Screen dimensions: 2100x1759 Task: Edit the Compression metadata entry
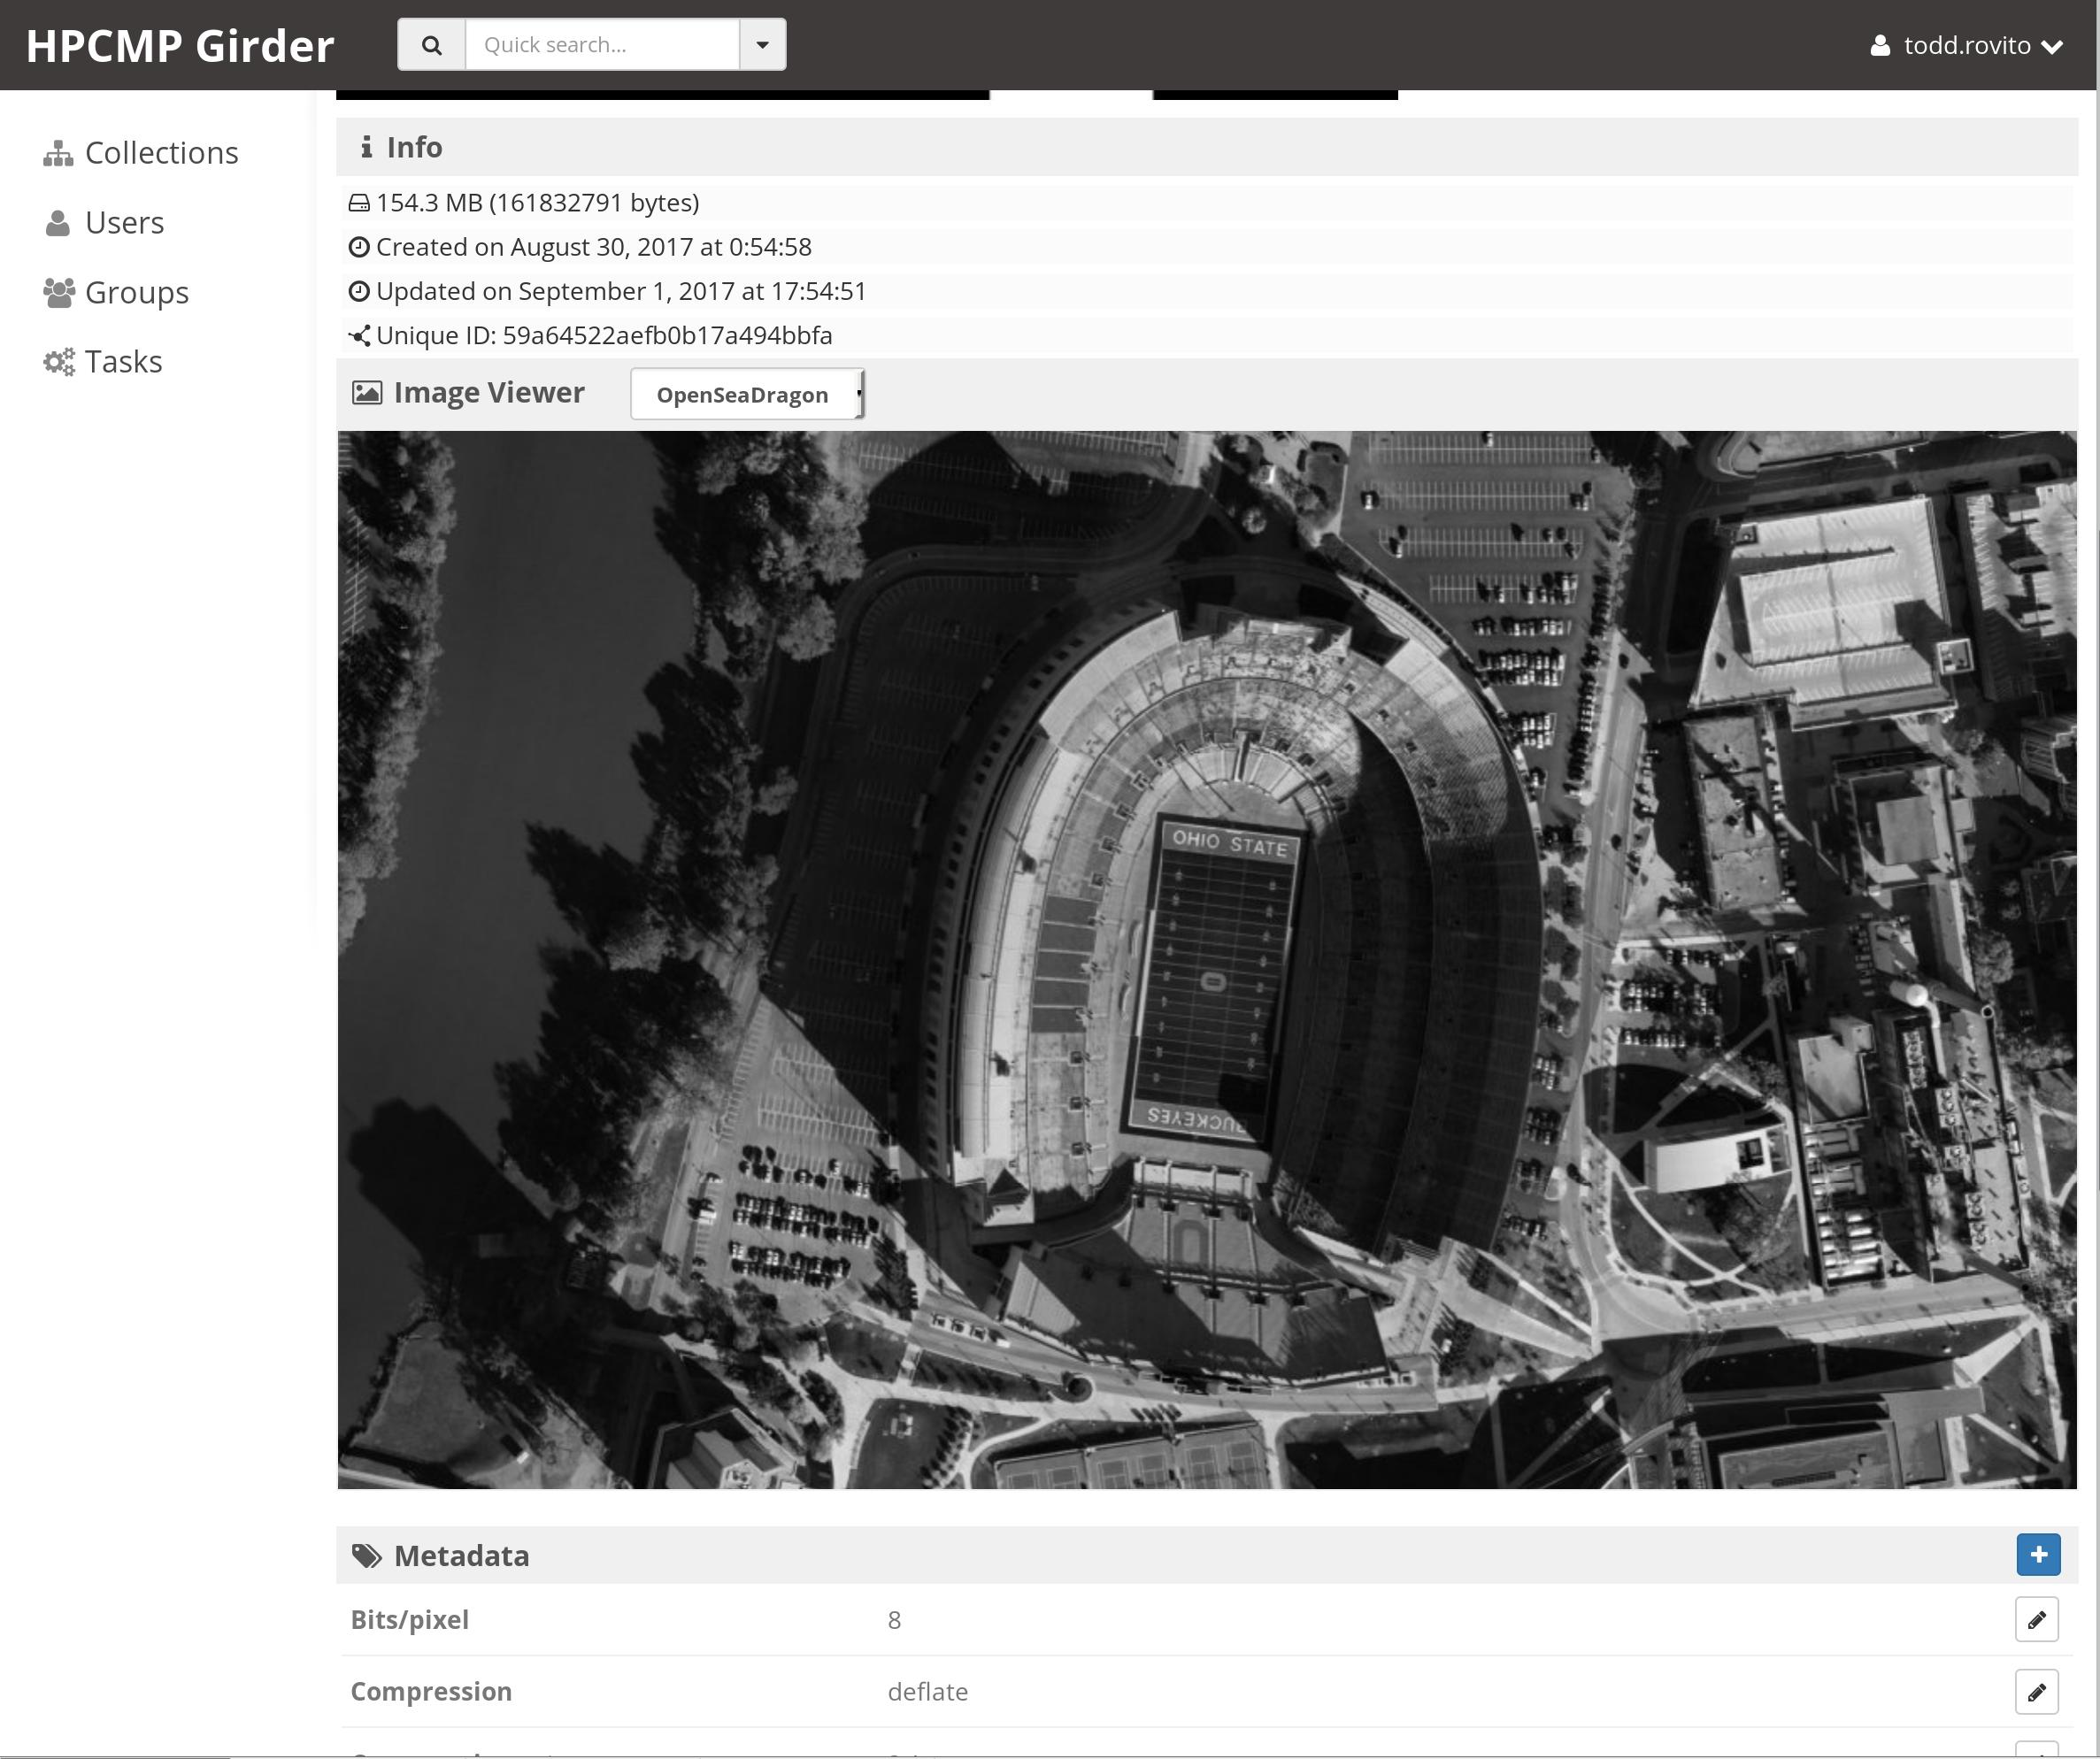coord(2036,1692)
